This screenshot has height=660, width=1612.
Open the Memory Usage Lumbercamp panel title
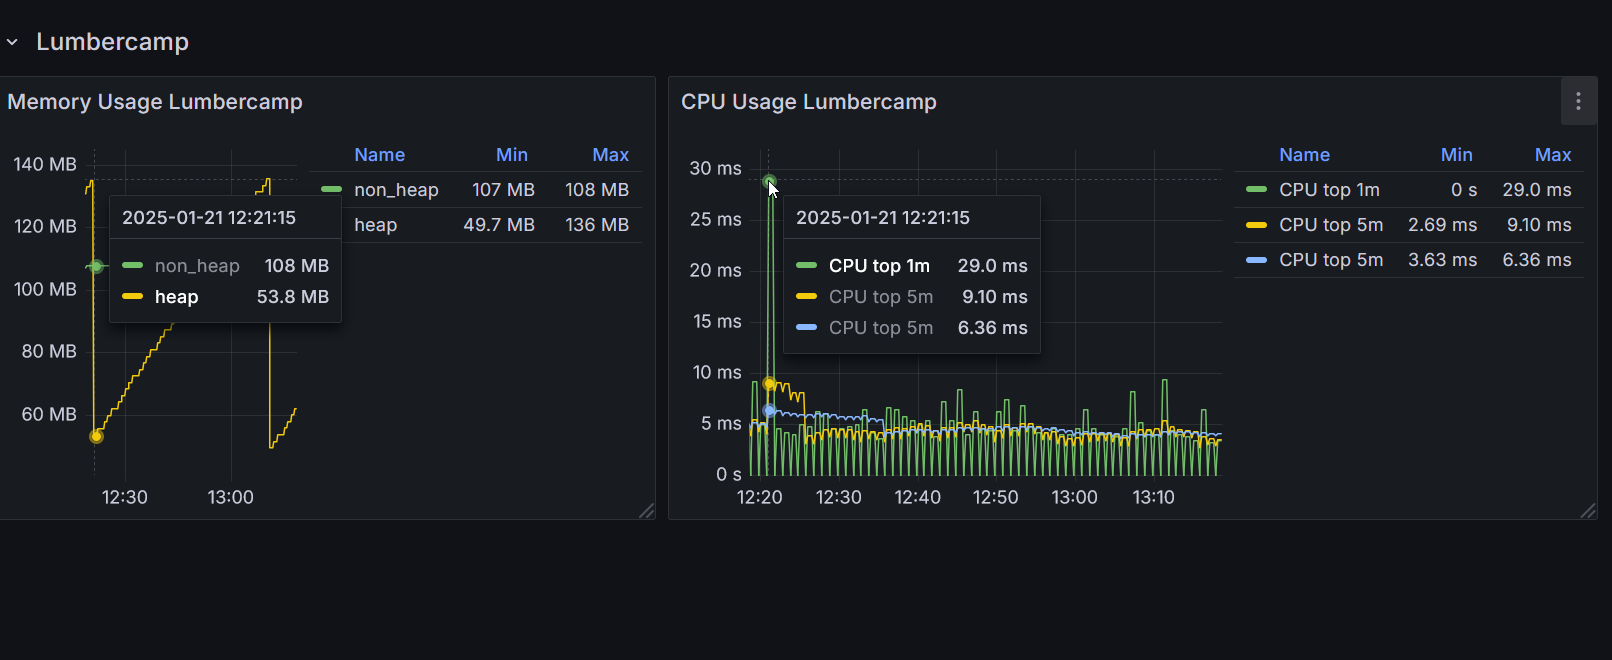point(155,102)
